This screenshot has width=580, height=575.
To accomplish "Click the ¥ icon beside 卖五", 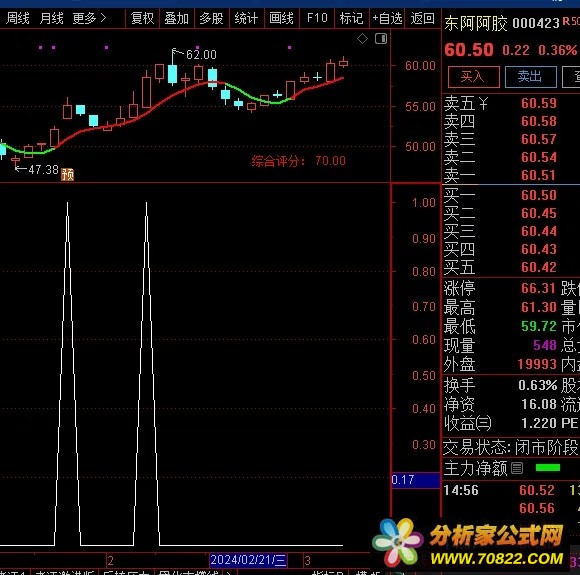I will click(483, 103).
